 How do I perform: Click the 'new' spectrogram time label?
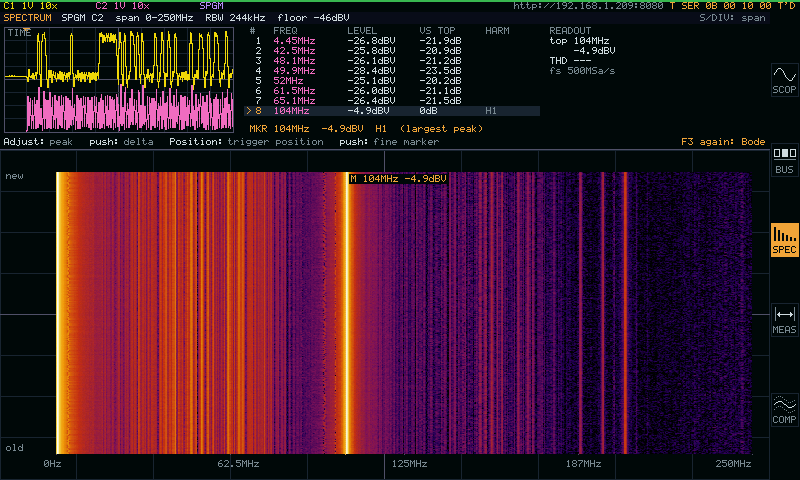click(14, 176)
